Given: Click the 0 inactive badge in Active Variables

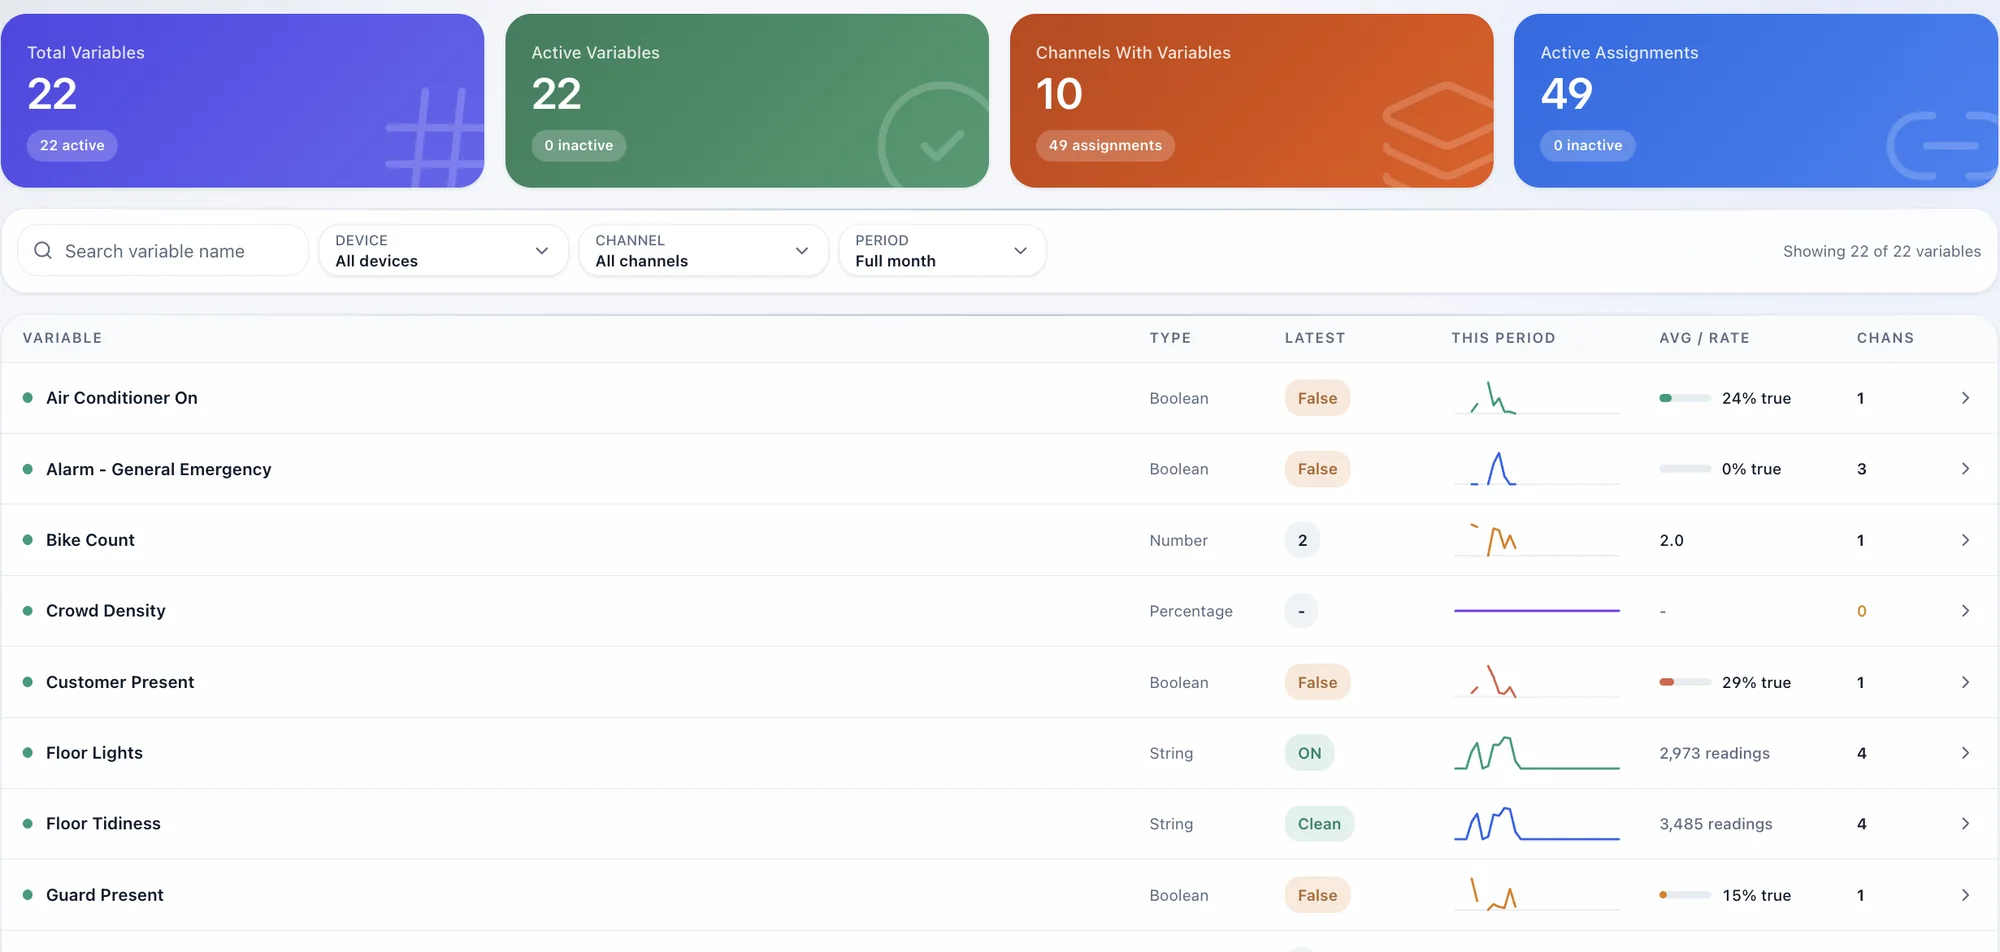Looking at the screenshot, I should tap(579, 145).
